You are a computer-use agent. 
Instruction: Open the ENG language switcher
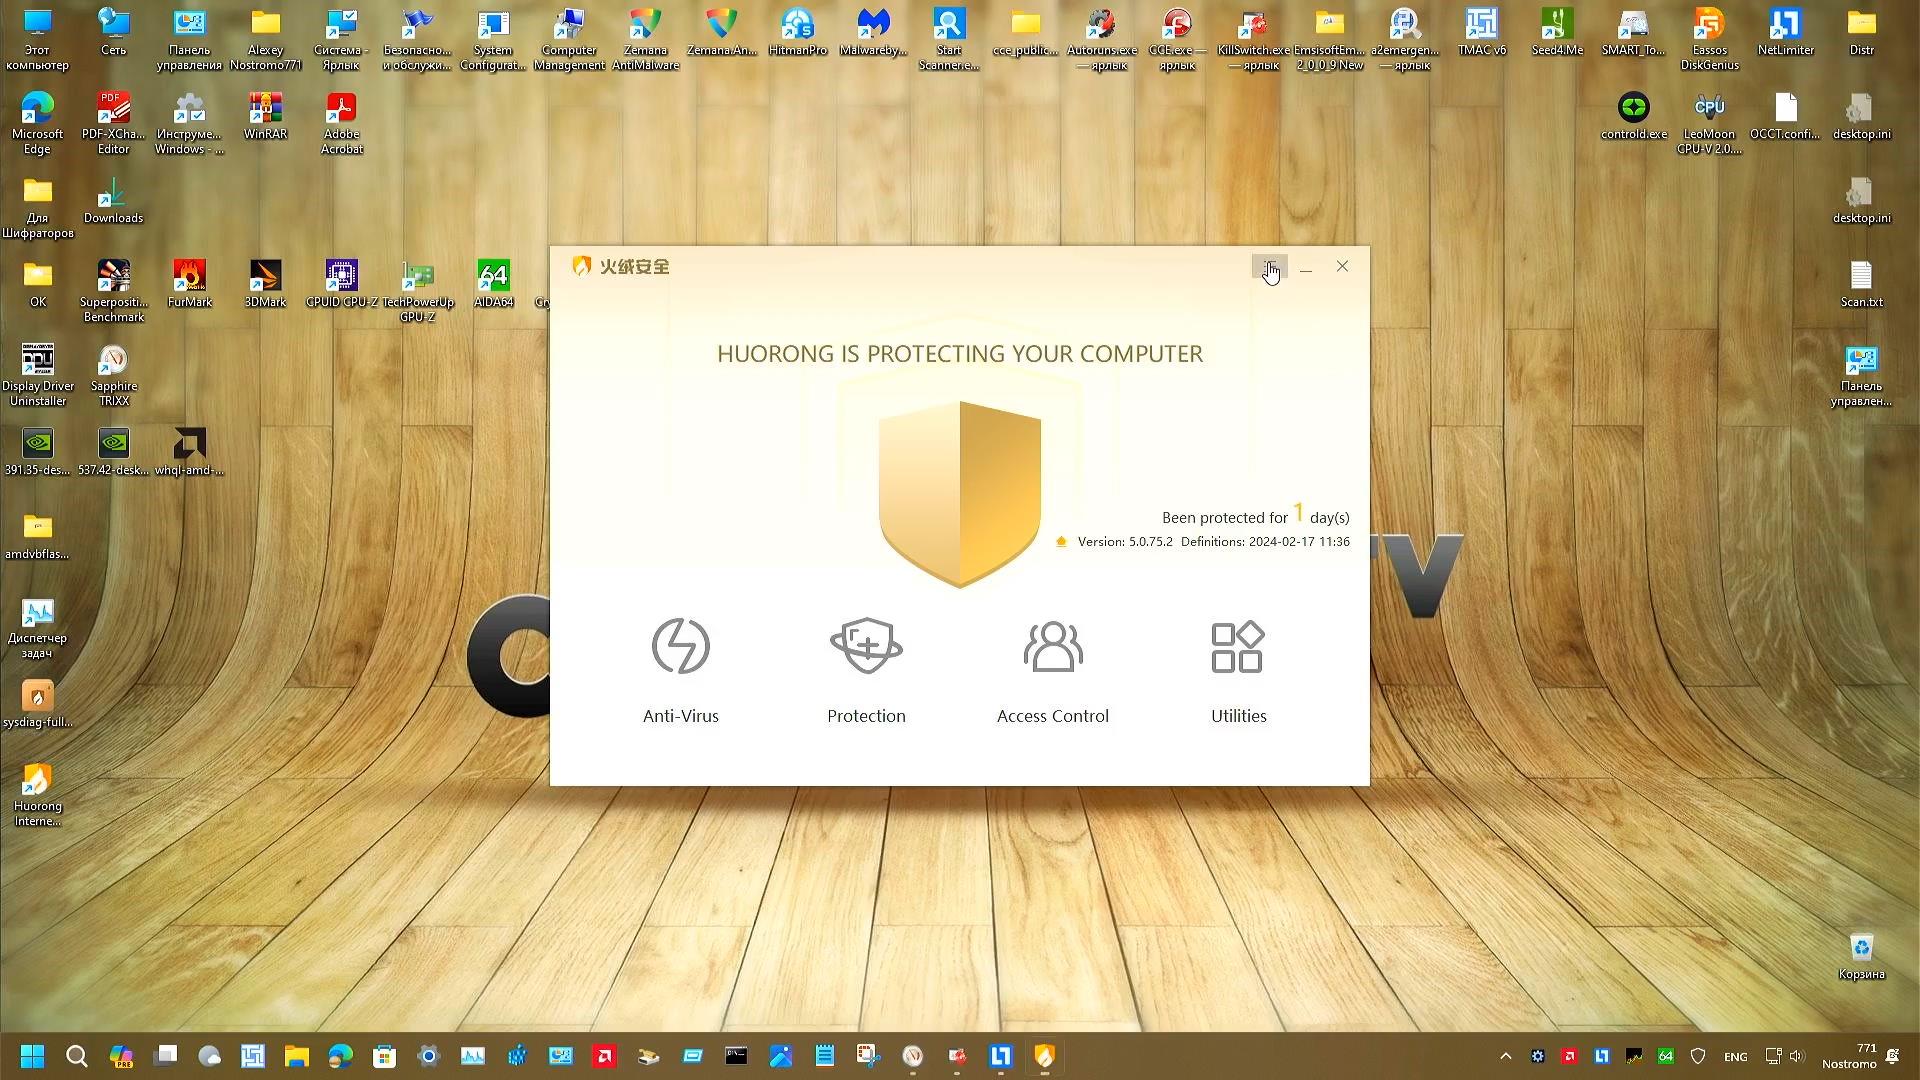tap(1735, 1056)
